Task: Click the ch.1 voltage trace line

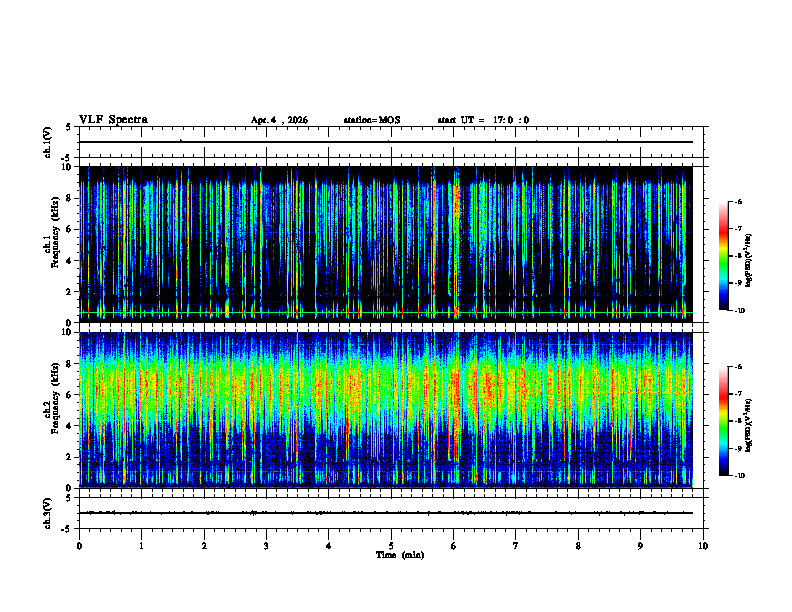Action: 385,142
